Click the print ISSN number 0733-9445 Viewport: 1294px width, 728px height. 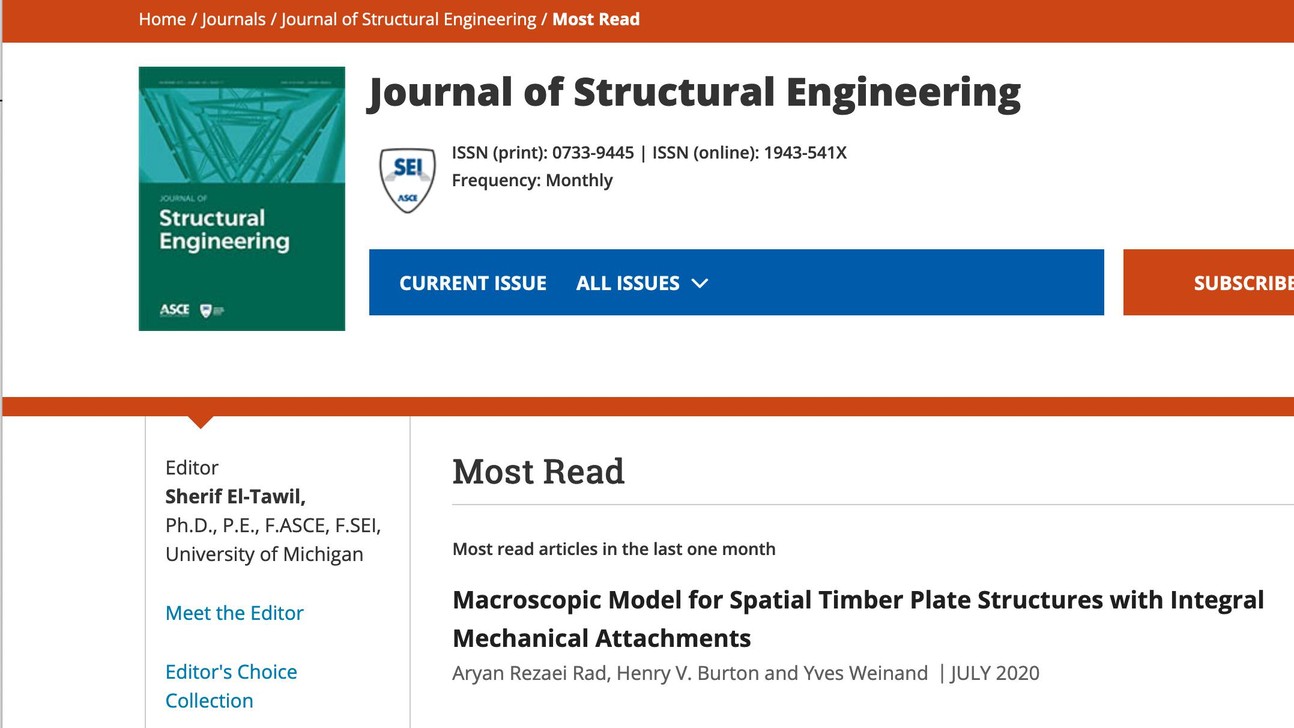[x=593, y=153]
